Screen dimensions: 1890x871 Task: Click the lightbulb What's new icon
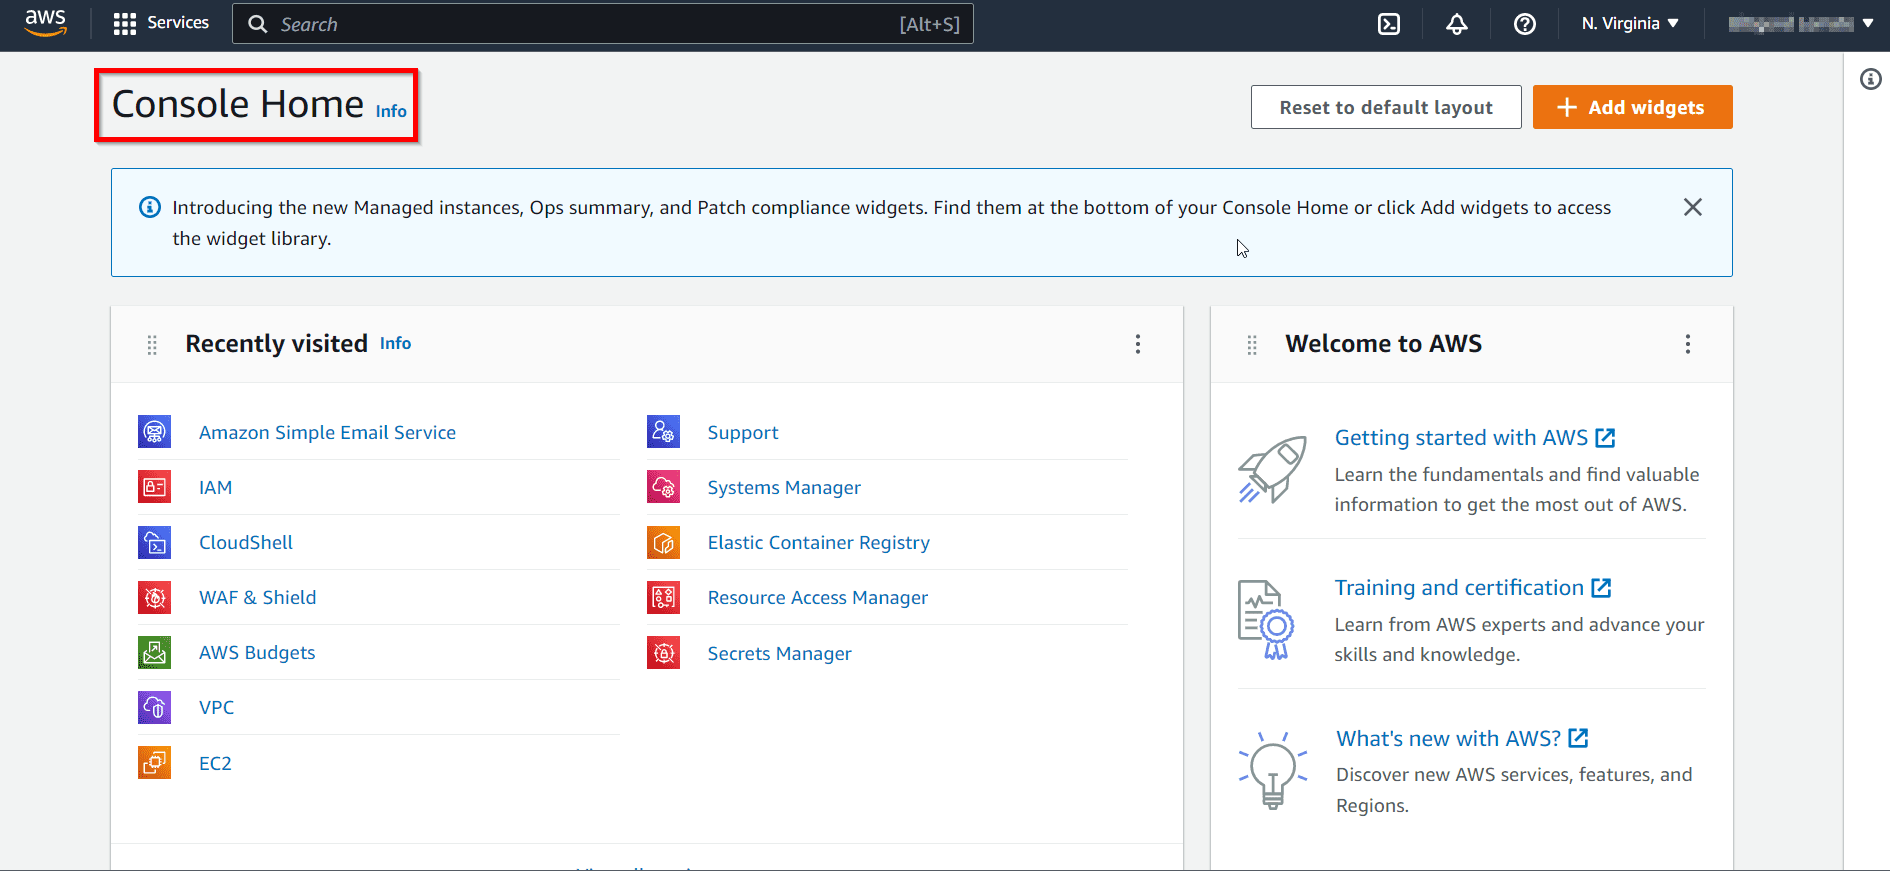pos(1273,770)
